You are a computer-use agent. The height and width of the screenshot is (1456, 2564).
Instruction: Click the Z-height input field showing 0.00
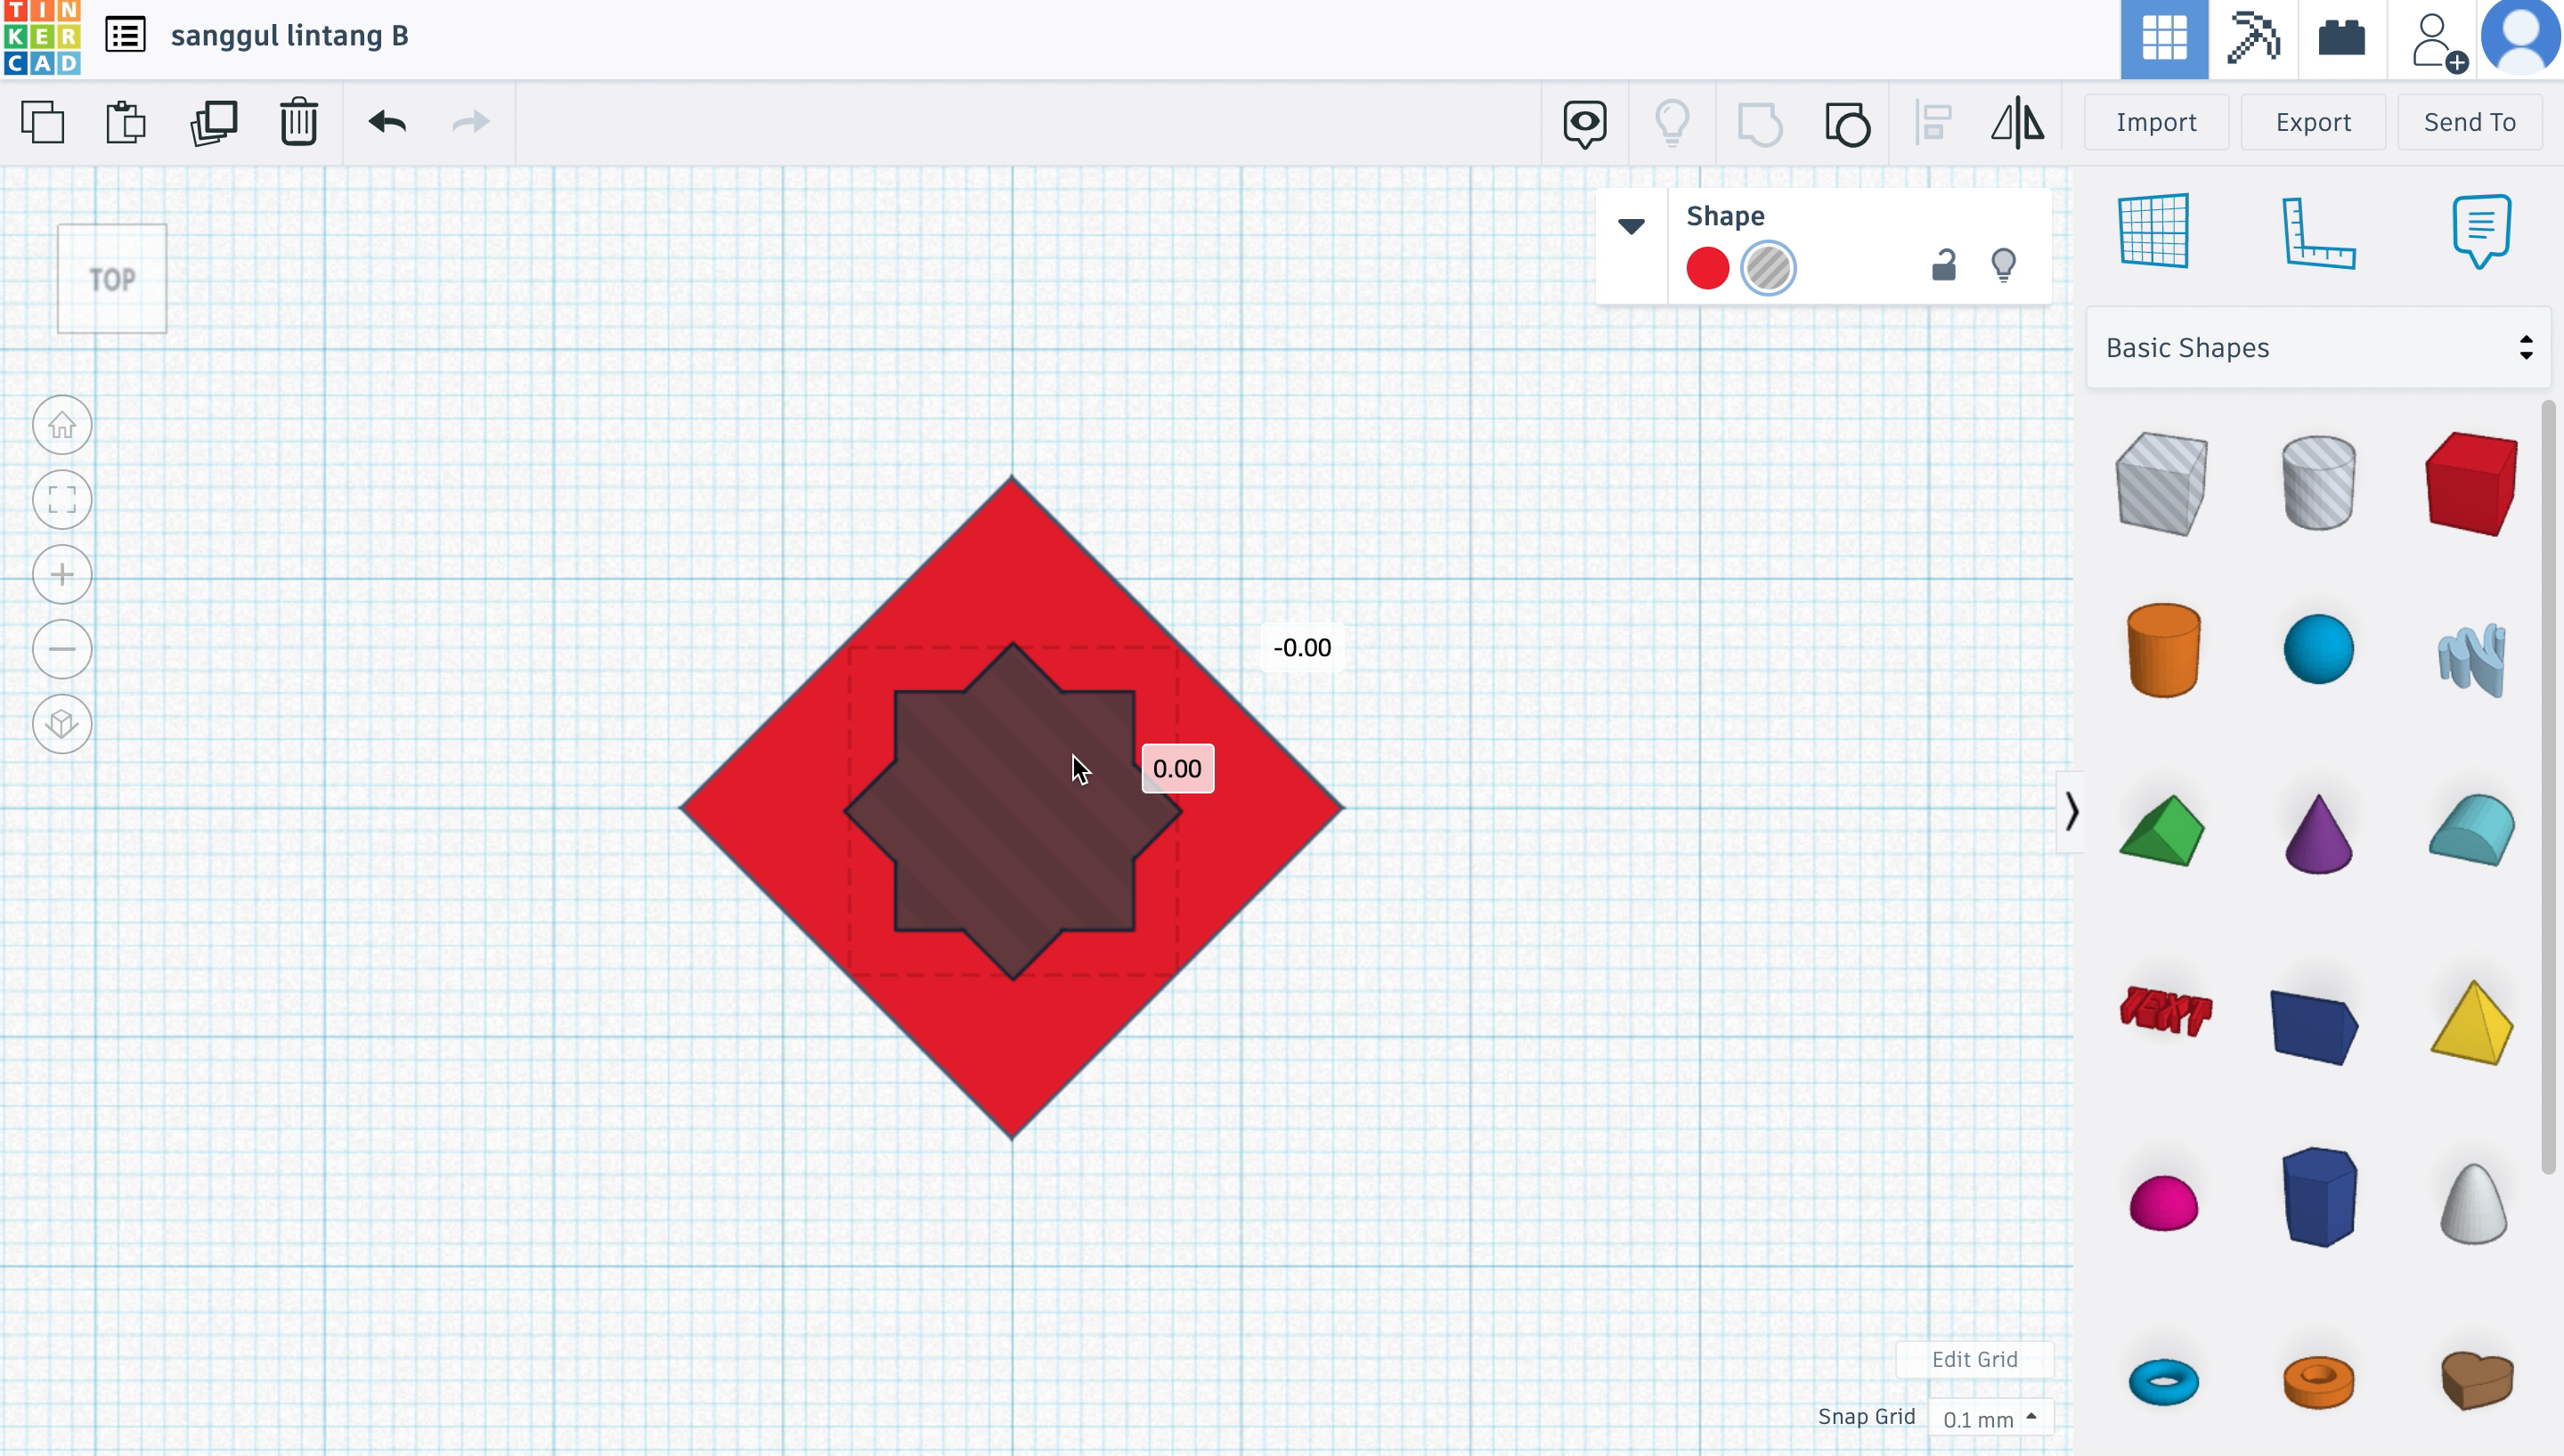pos(1176,768)
